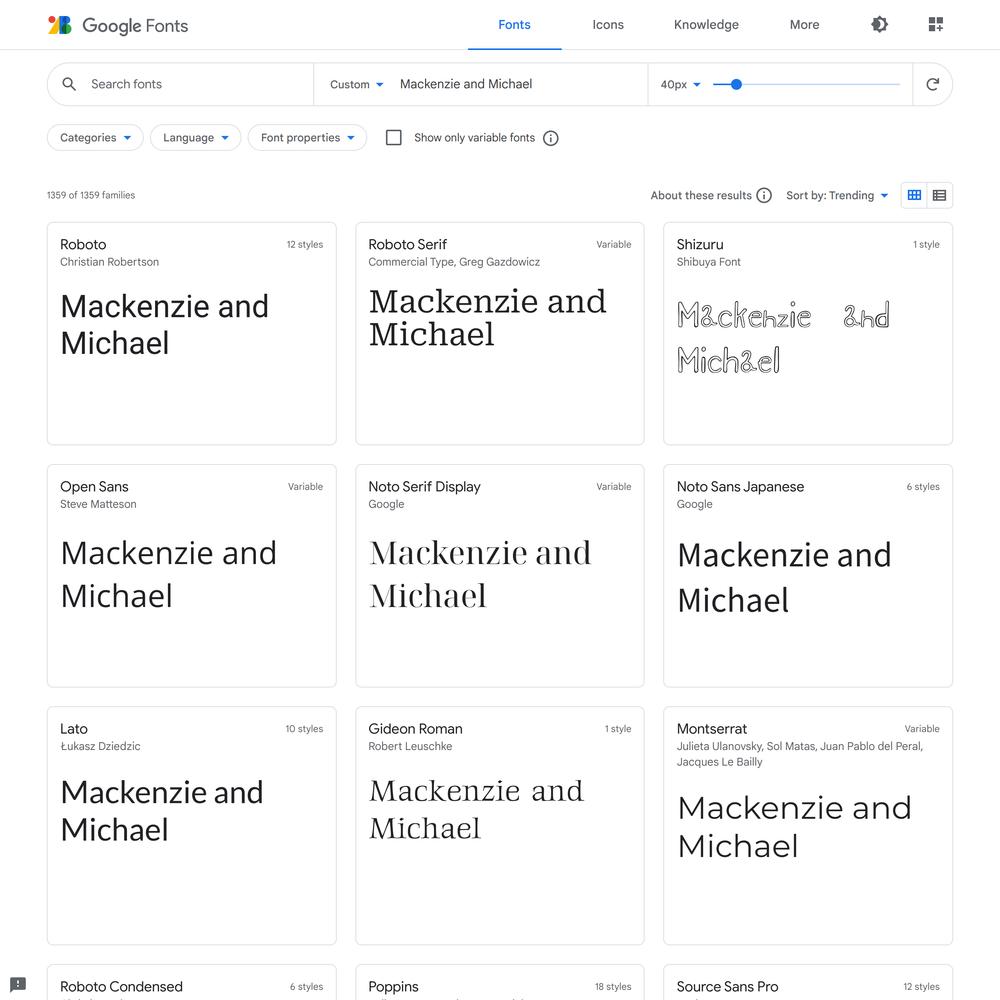Screen dimensions: 1000x1000
Task: Click the Google Fonts logo
Action: (118, 26)
